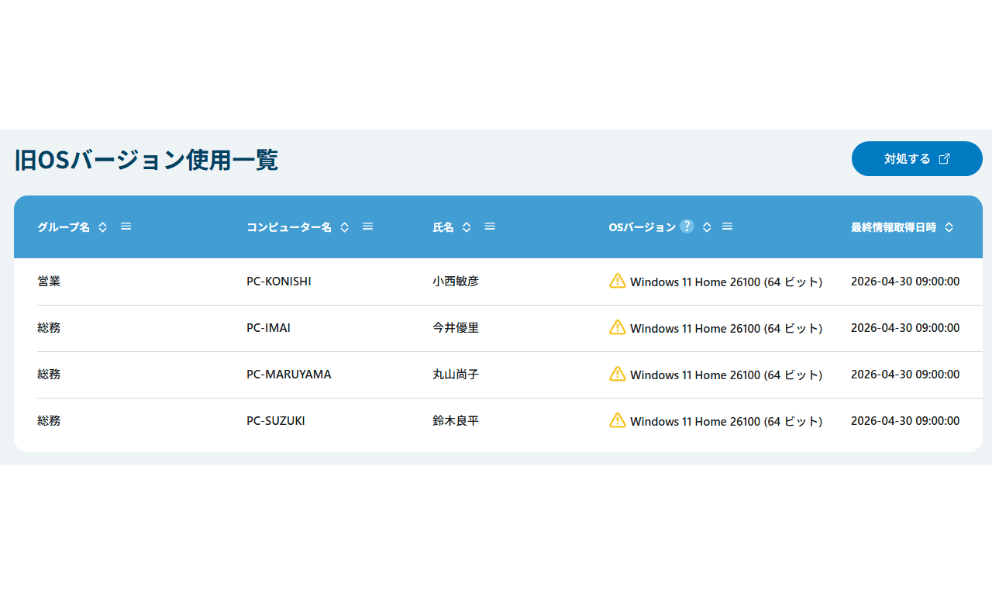Open 氏名 column filter menu

pyautogui.click(x=490, y=226)
